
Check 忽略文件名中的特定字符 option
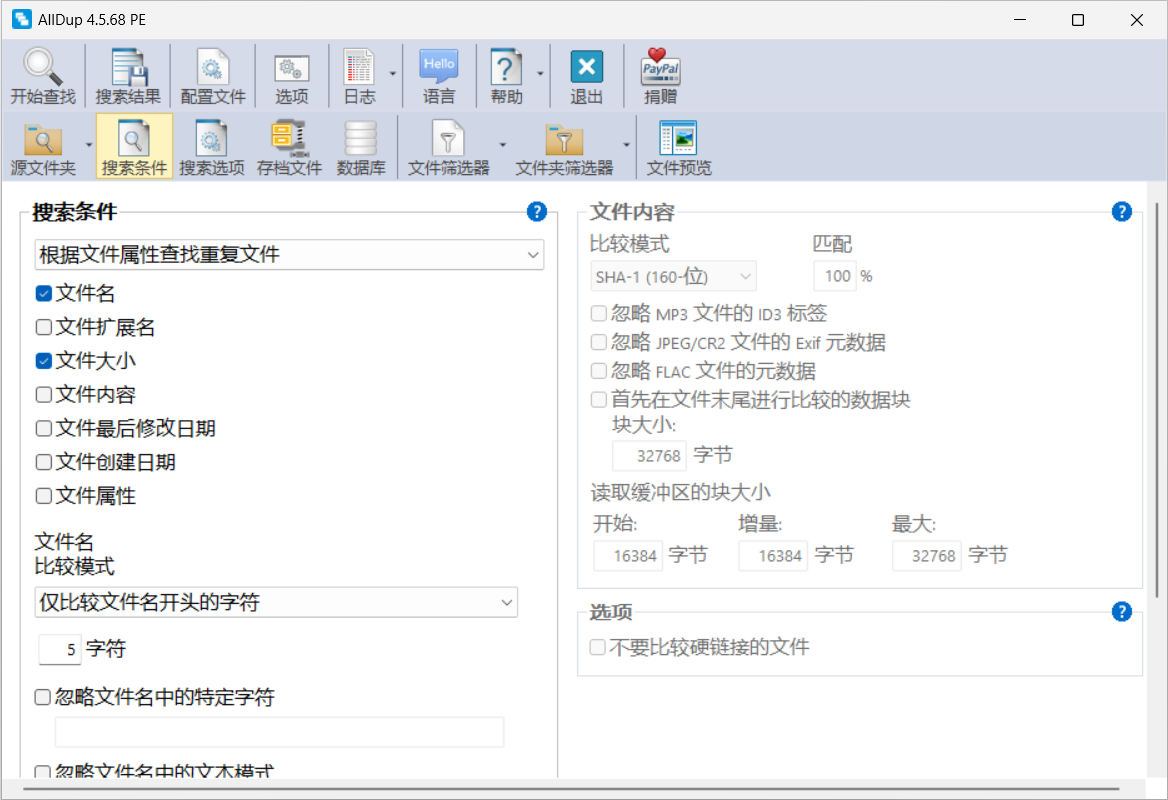coord(44,698)
